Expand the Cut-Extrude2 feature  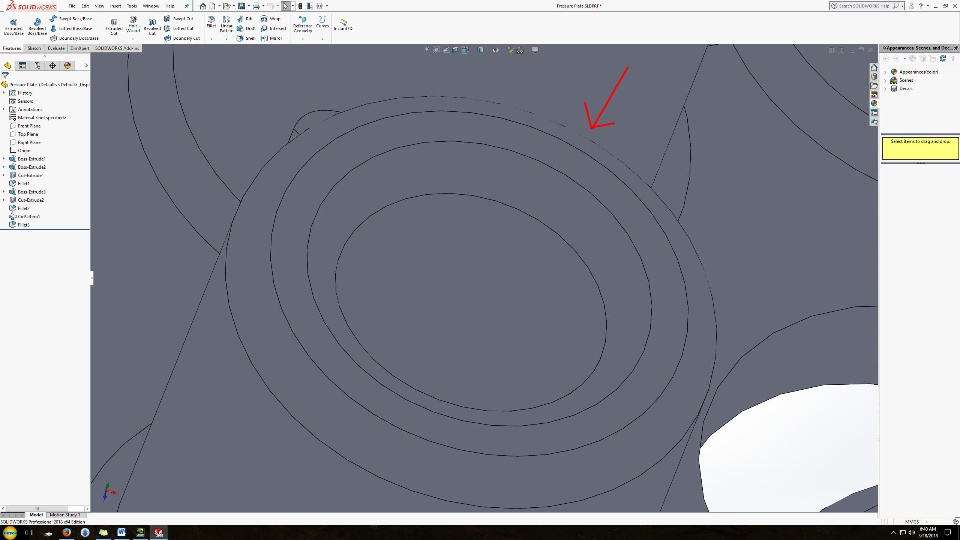tap(4, 200)
